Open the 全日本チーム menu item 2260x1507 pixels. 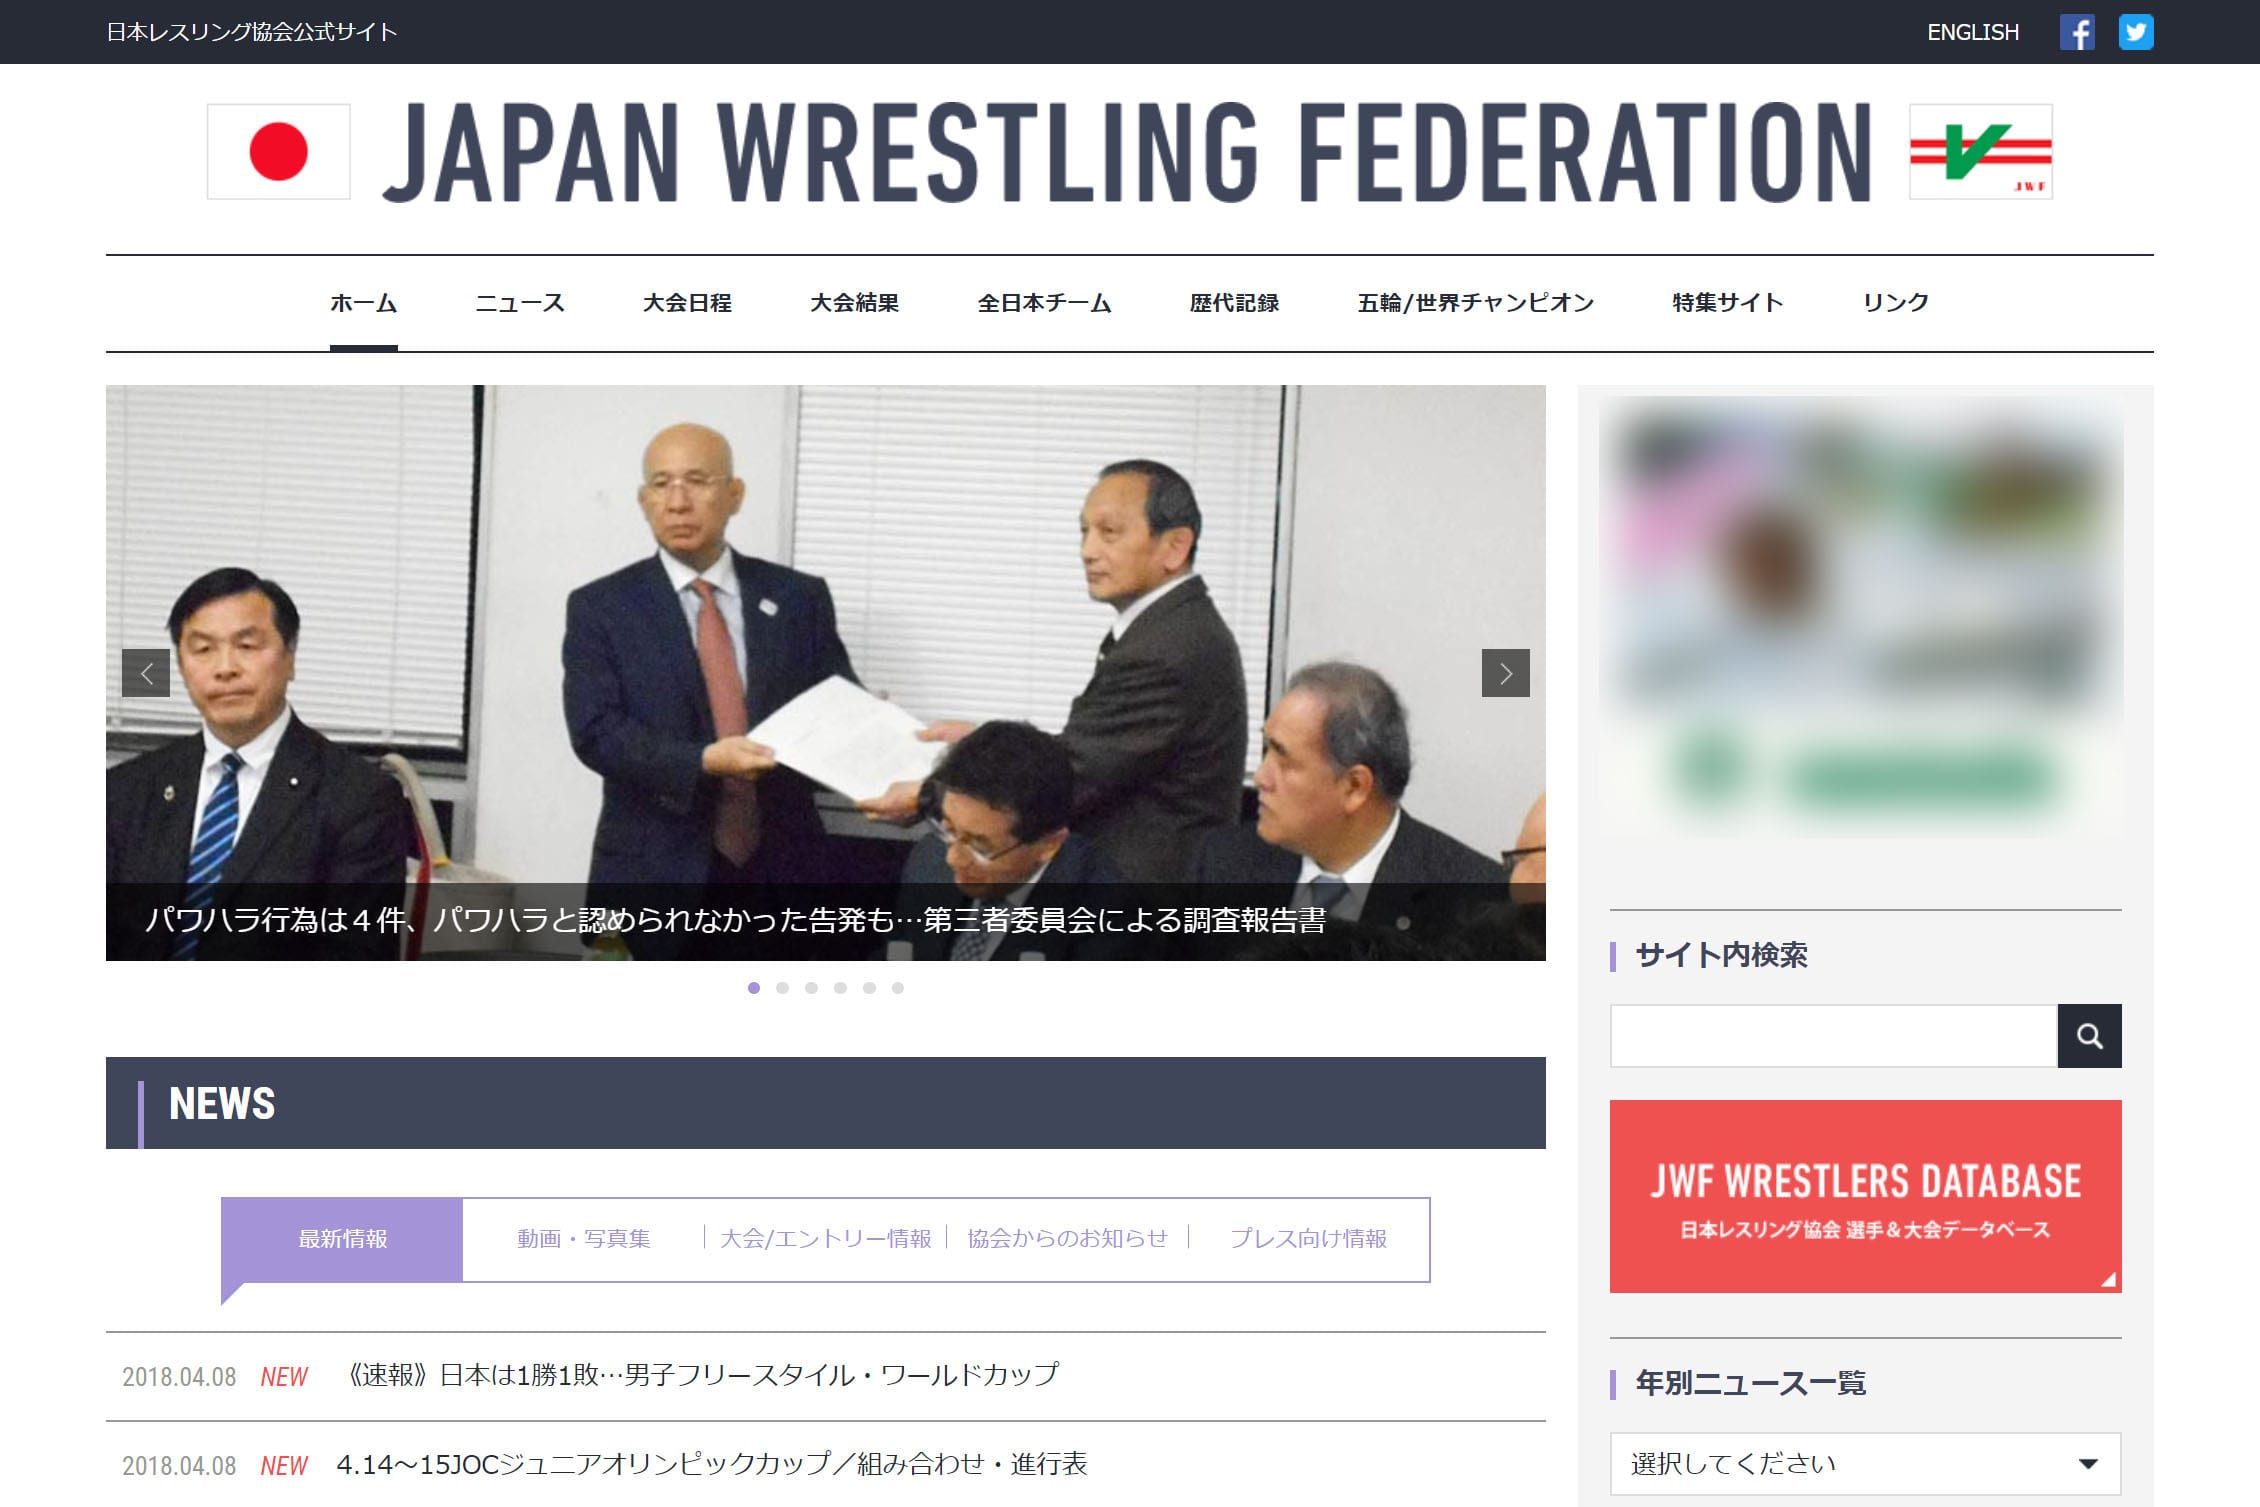click(x=1044, y=303)
